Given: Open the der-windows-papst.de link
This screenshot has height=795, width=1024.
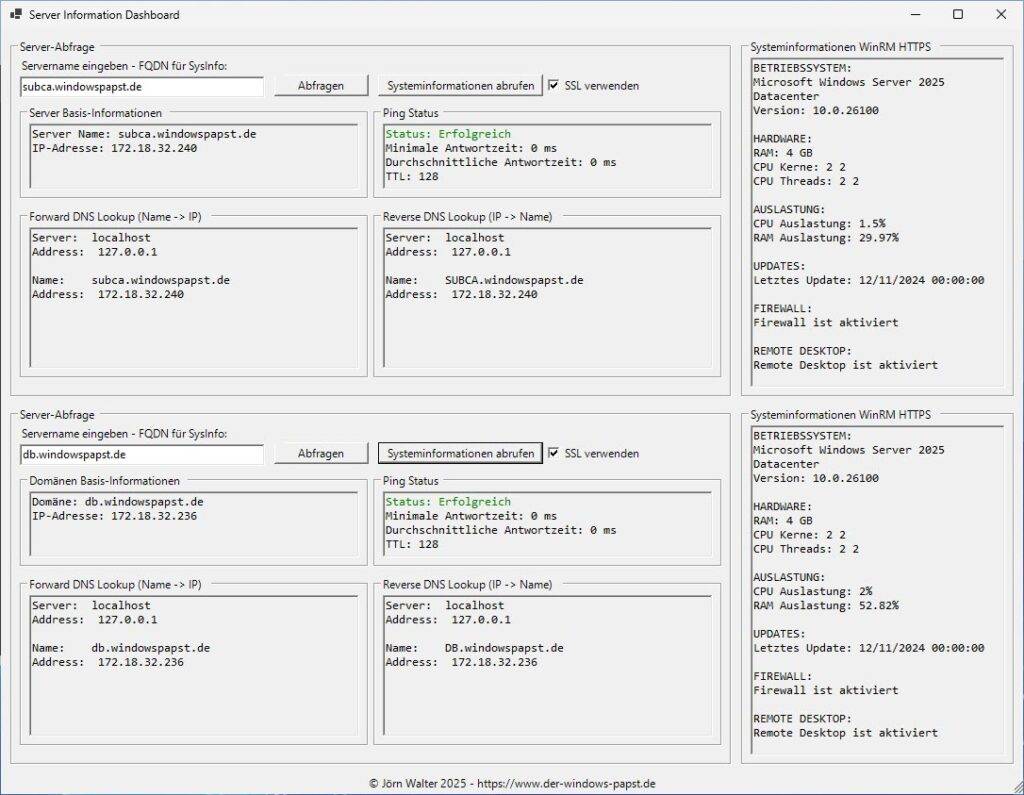Looking at the screenshot, I should 565,783.
